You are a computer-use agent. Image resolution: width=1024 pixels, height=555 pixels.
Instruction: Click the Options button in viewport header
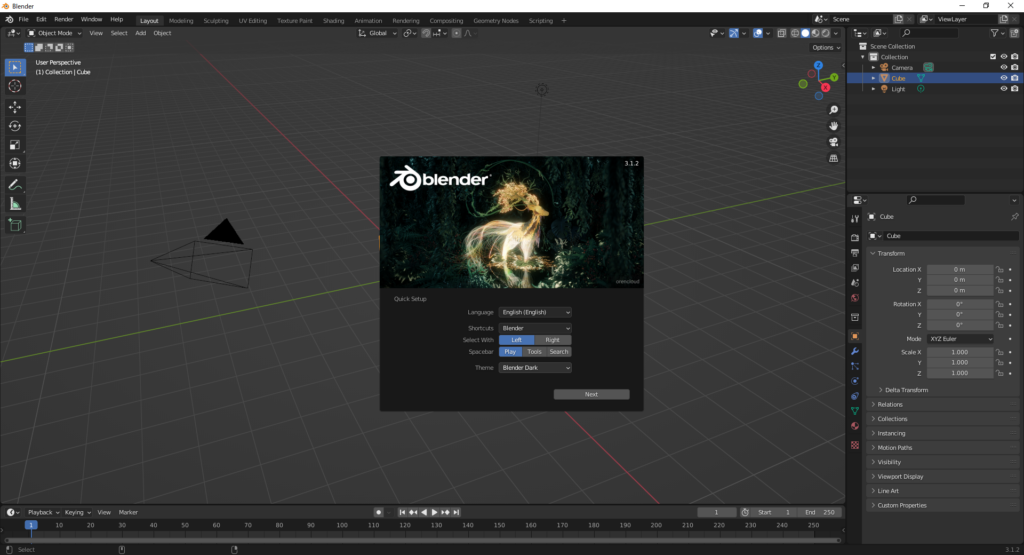(826, 48)
